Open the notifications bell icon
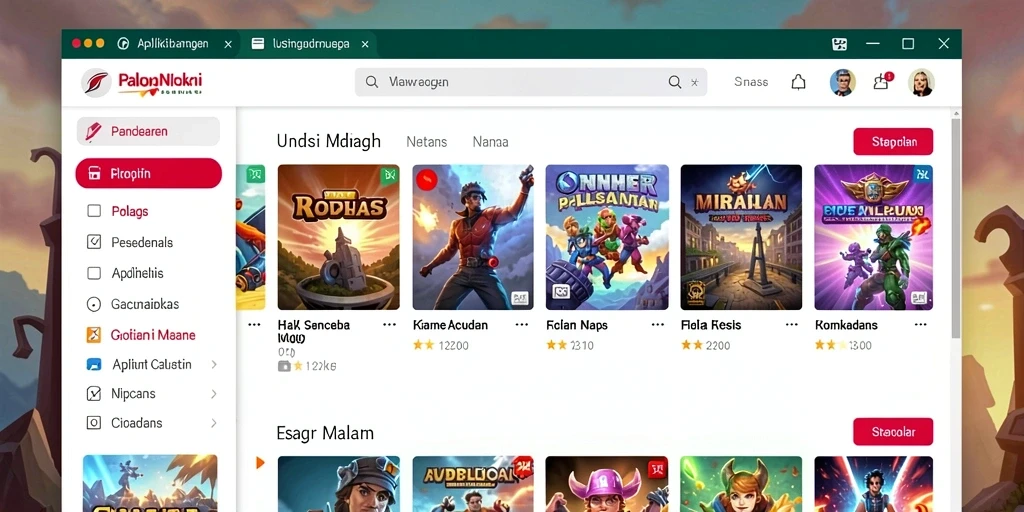Image resolution: width=1024 pixels, height=512 pixels. coord(798,82)
